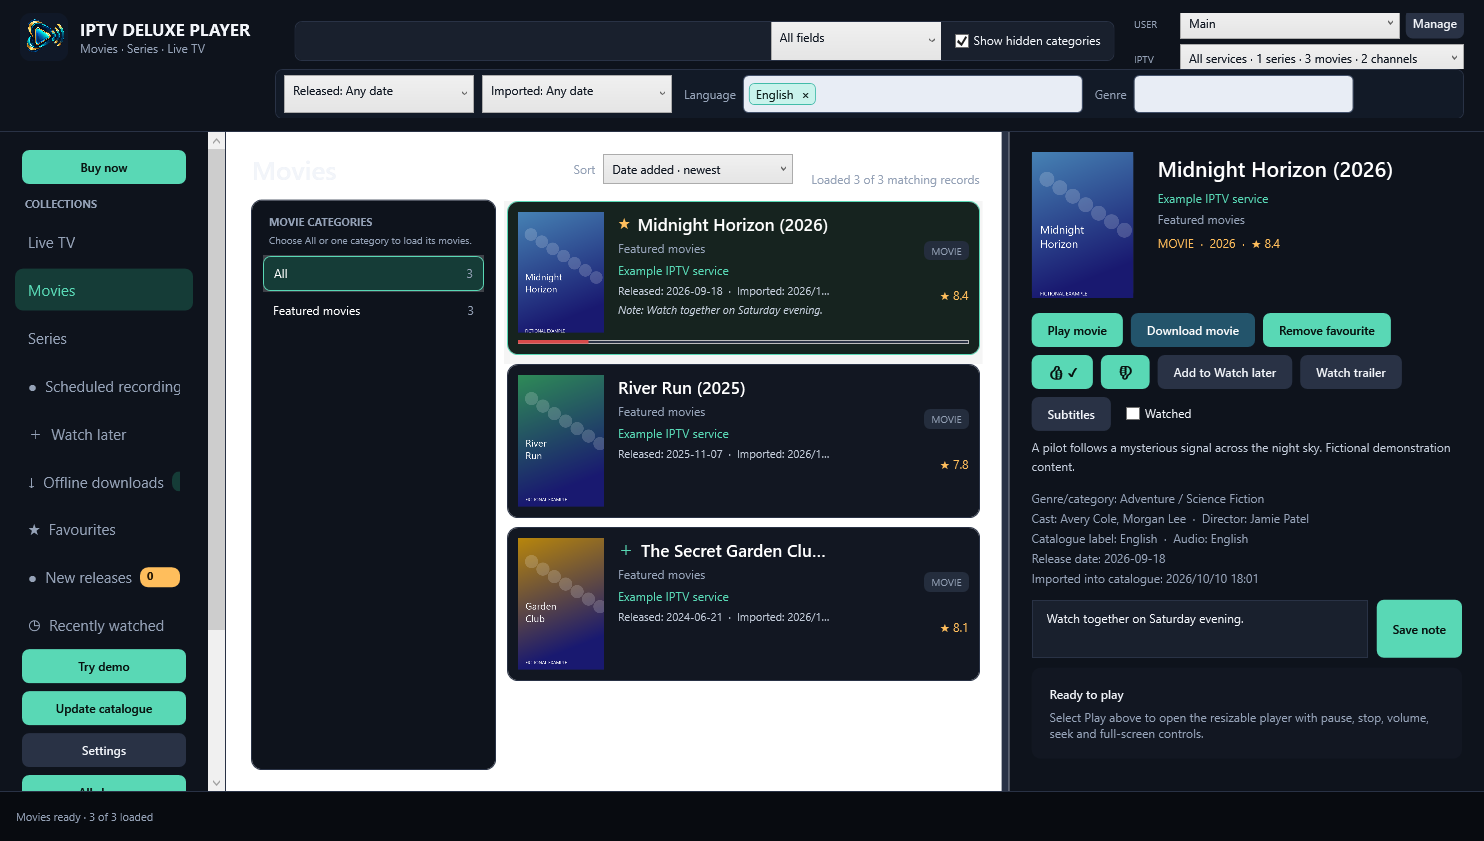Select the River Run poster thumbnail
Screen dimensions: 1484x841
(561, 441)
